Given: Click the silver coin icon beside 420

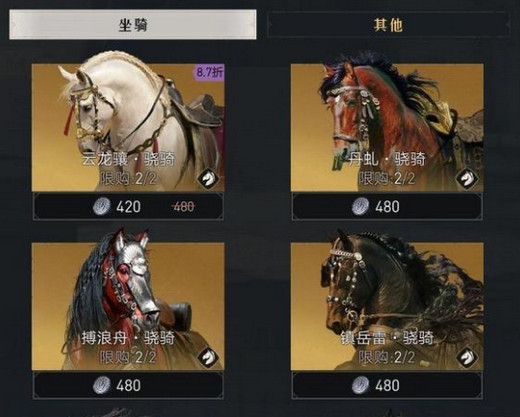Looking at the screenshot, I should [x=101, y=206].
